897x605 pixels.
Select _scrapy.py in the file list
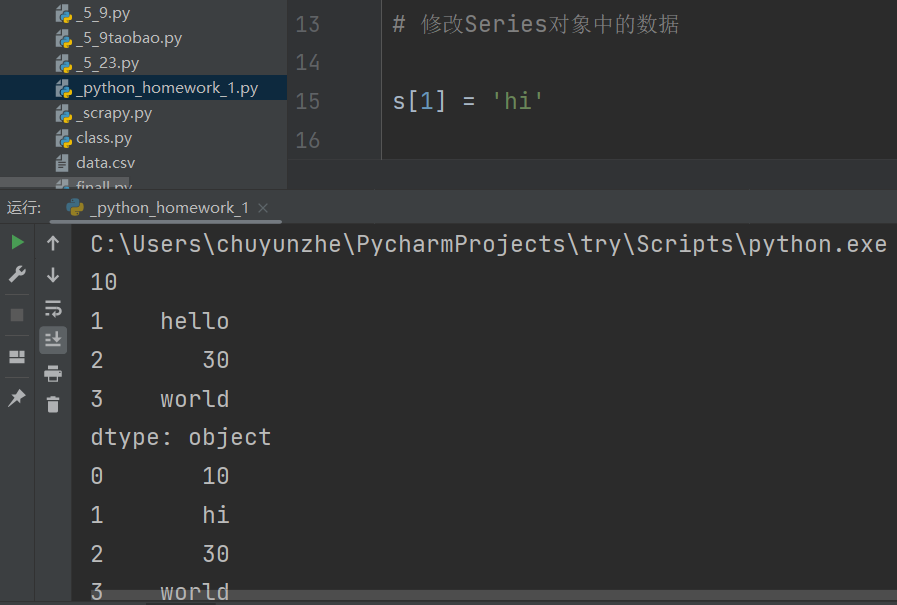tap(113, 113)
